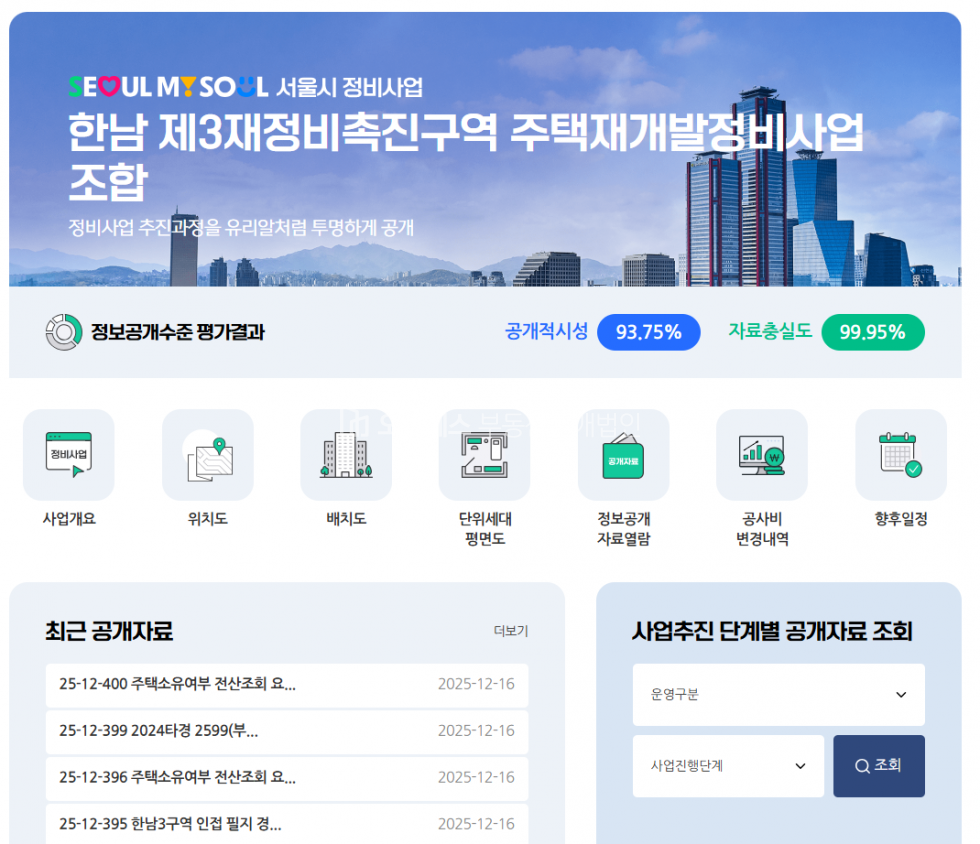Click the 단위세대 평면도 label text
980x844 pixels.
(484, 529)
